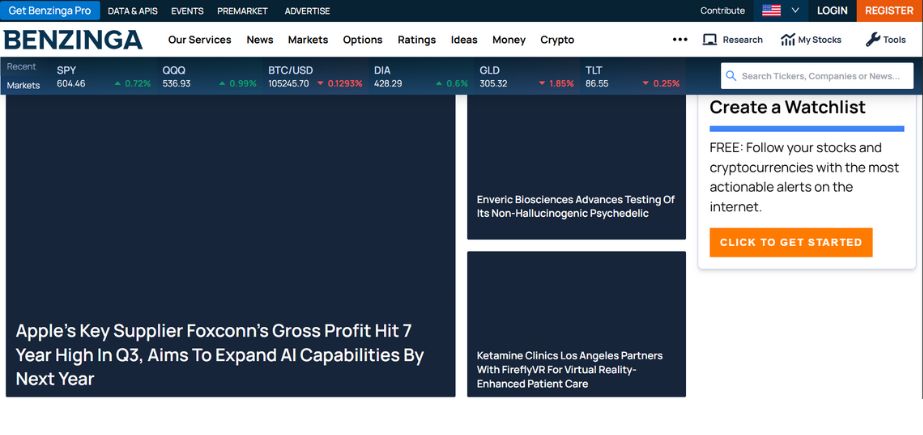Click QQQ 0.99% change value

coord(243,84)
